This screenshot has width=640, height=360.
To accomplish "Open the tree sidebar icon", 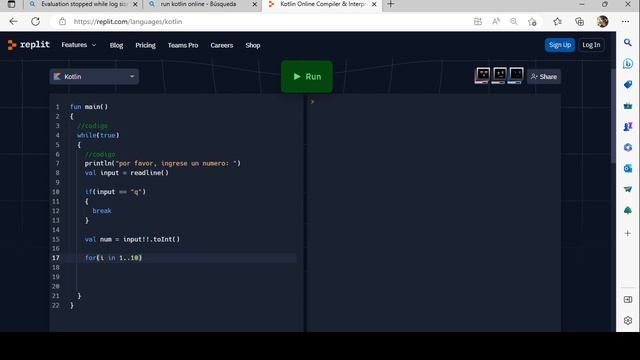I will pyautogui.click(x=628, y=210).
